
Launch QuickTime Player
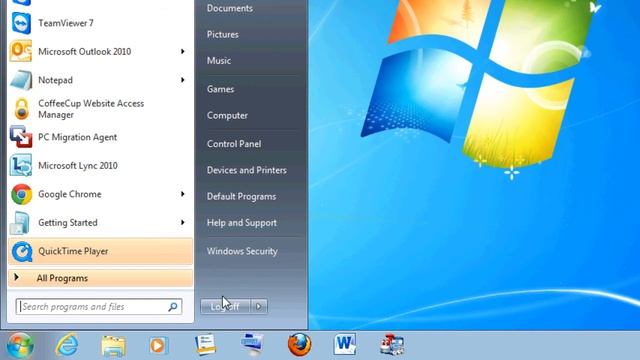100,251
